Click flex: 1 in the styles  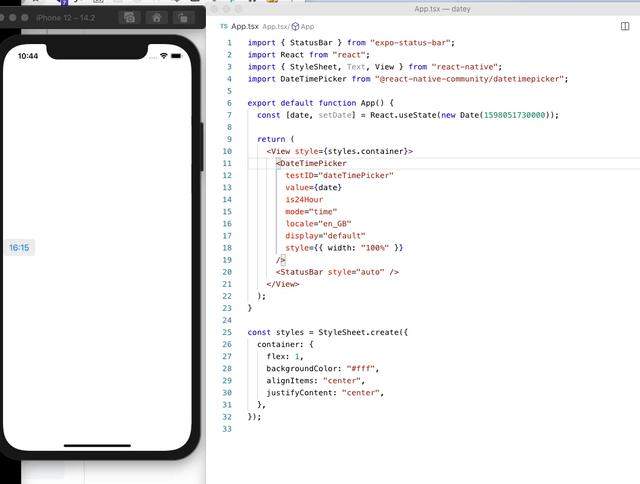[x=285, y=356]
